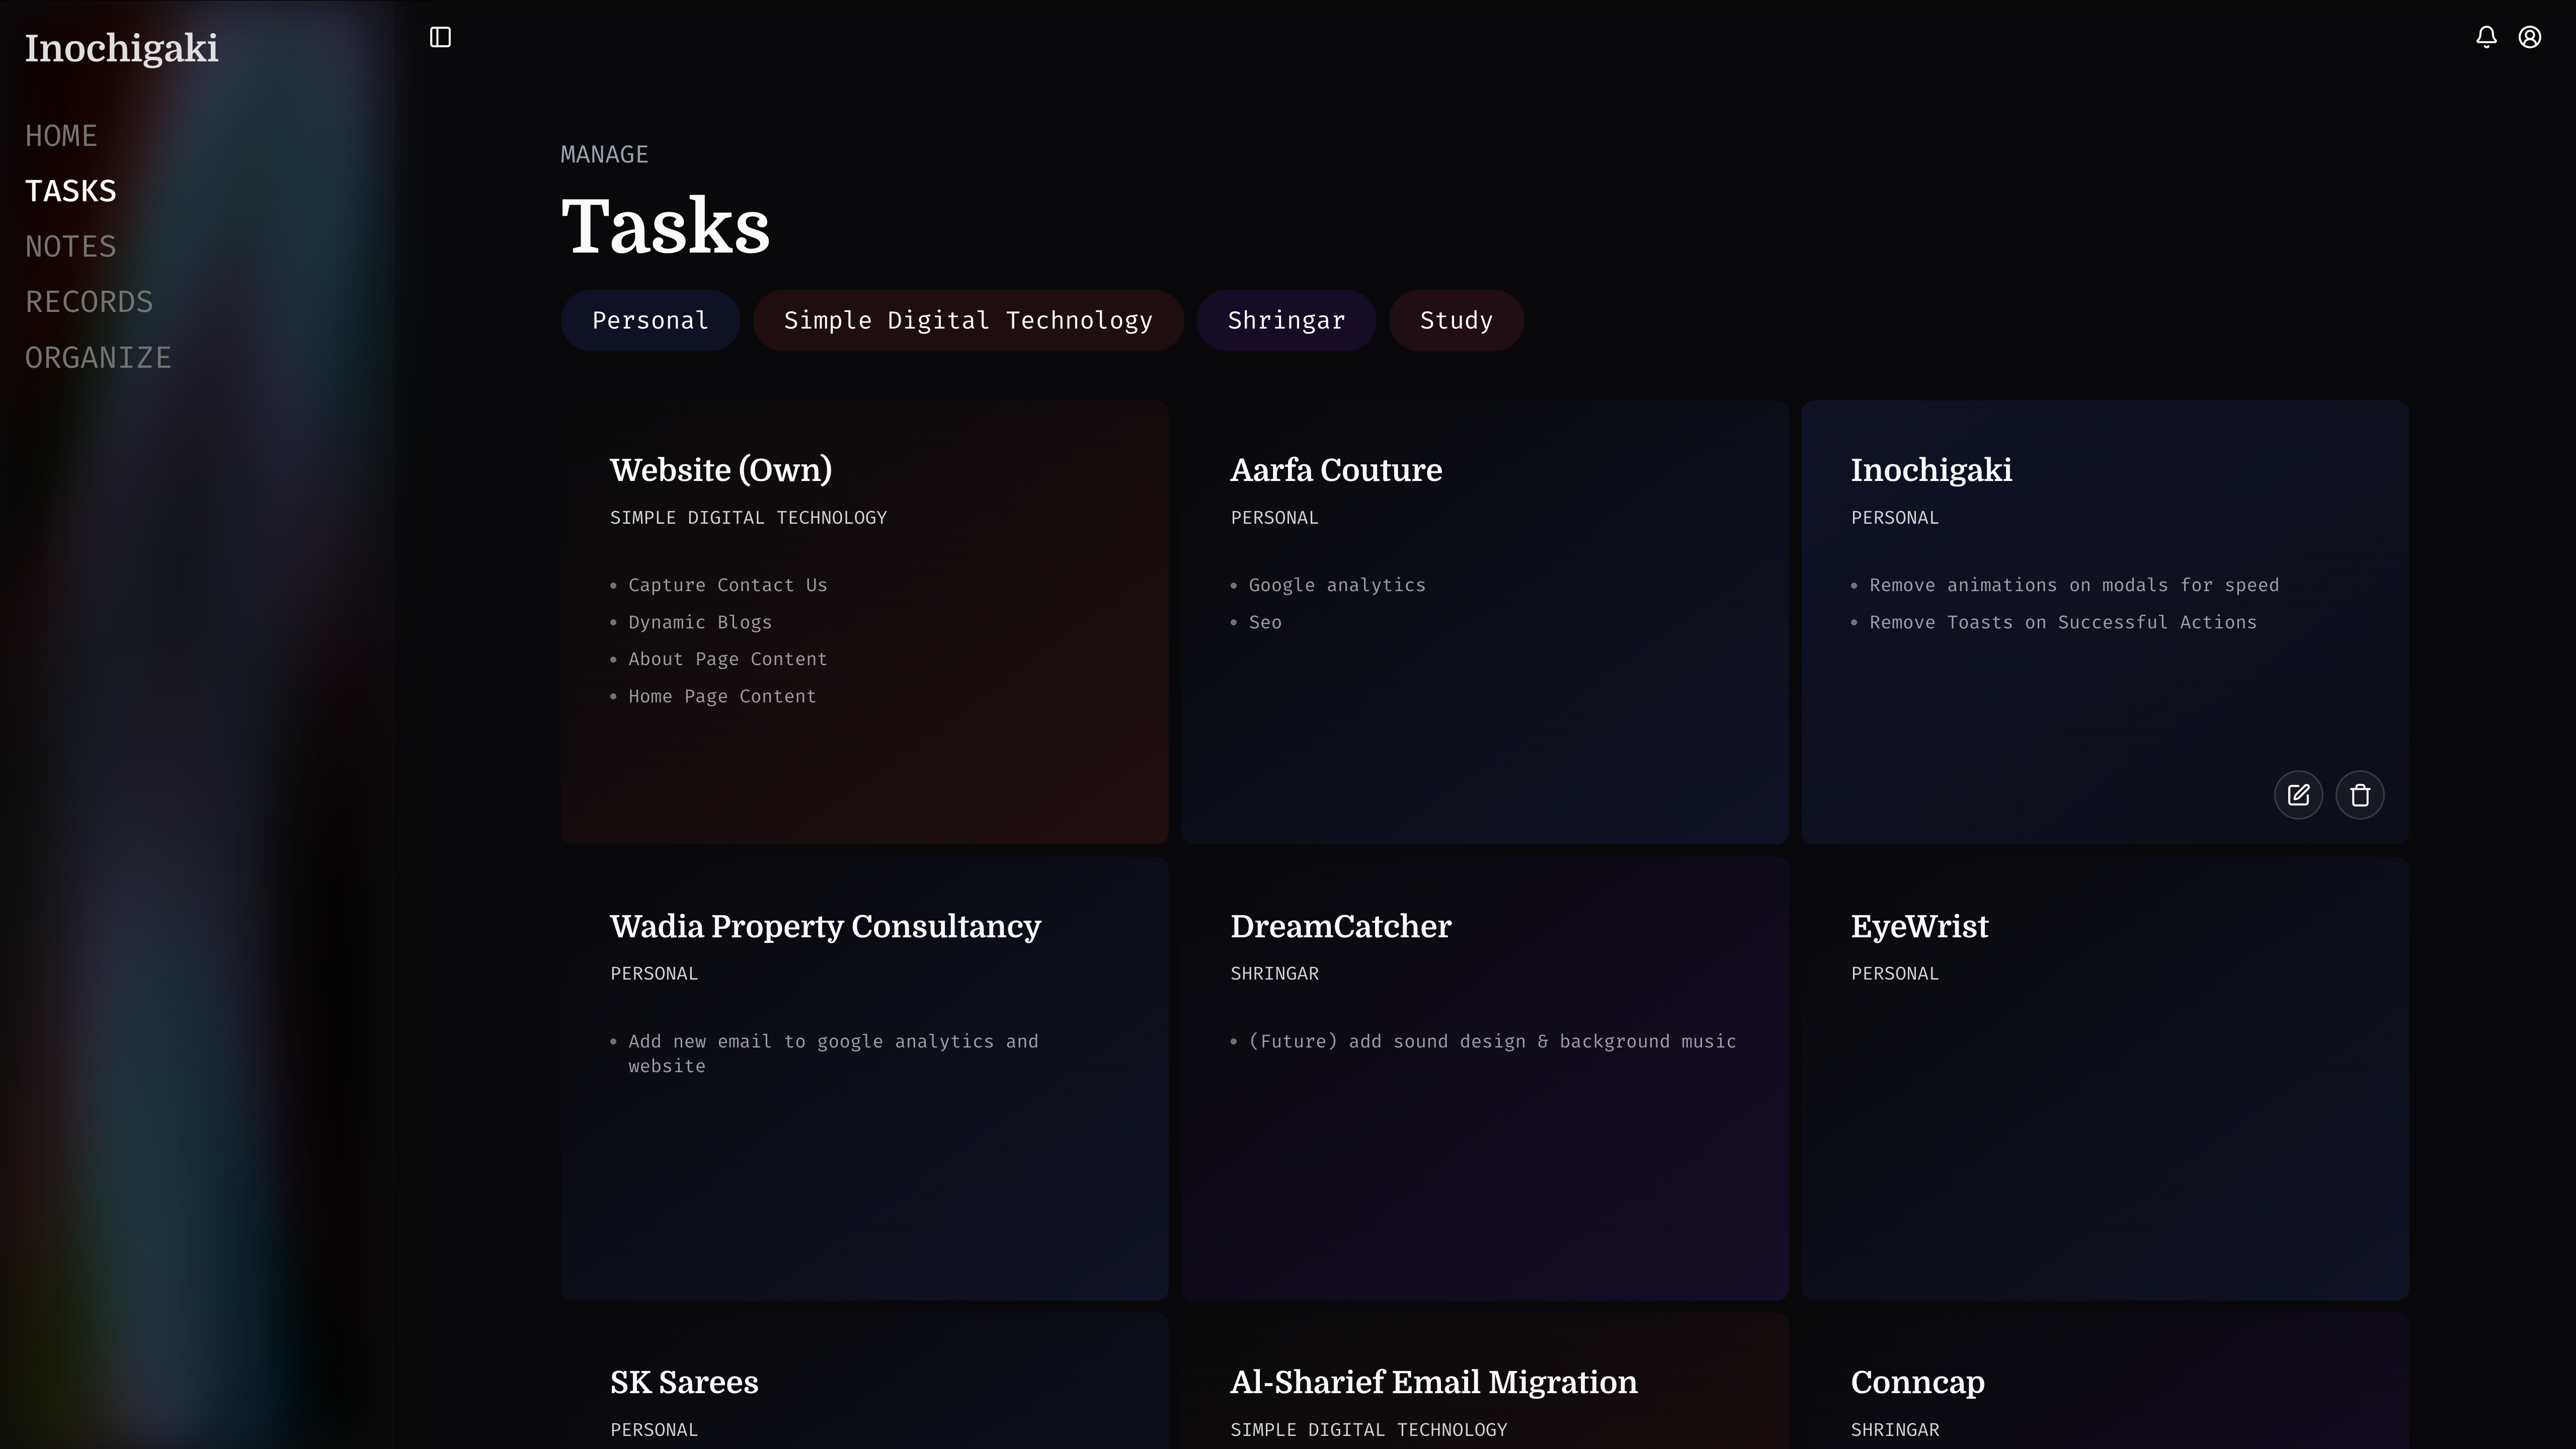
Task: Open Records in sidebar
Action: click(89, 302)
